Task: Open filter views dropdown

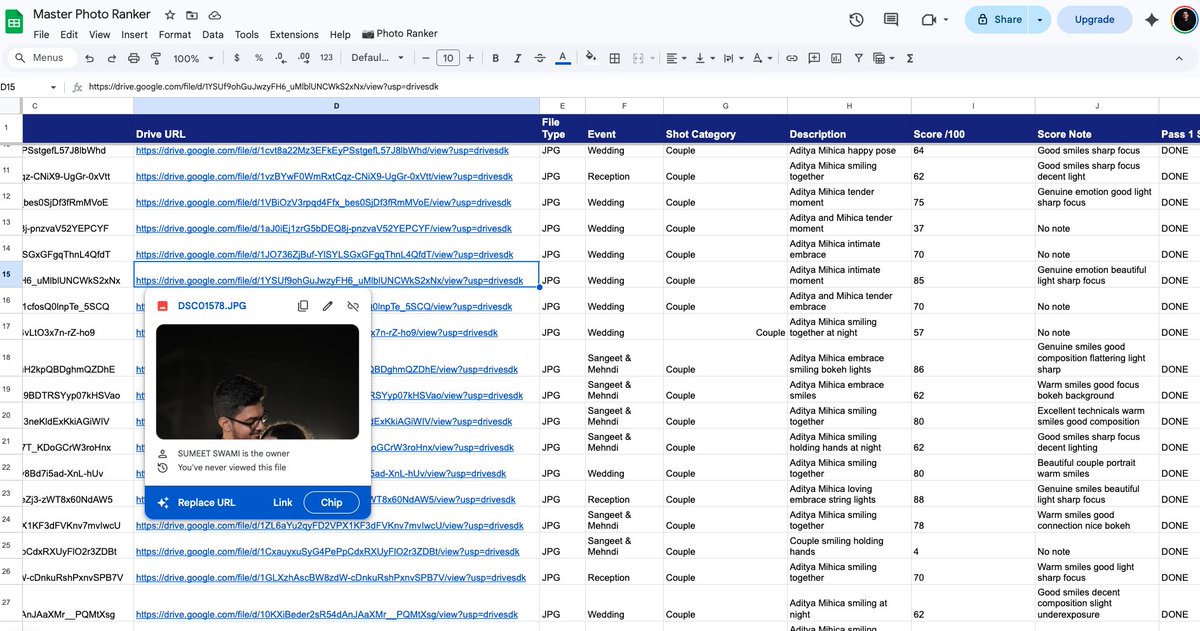Action: point(885,58)
